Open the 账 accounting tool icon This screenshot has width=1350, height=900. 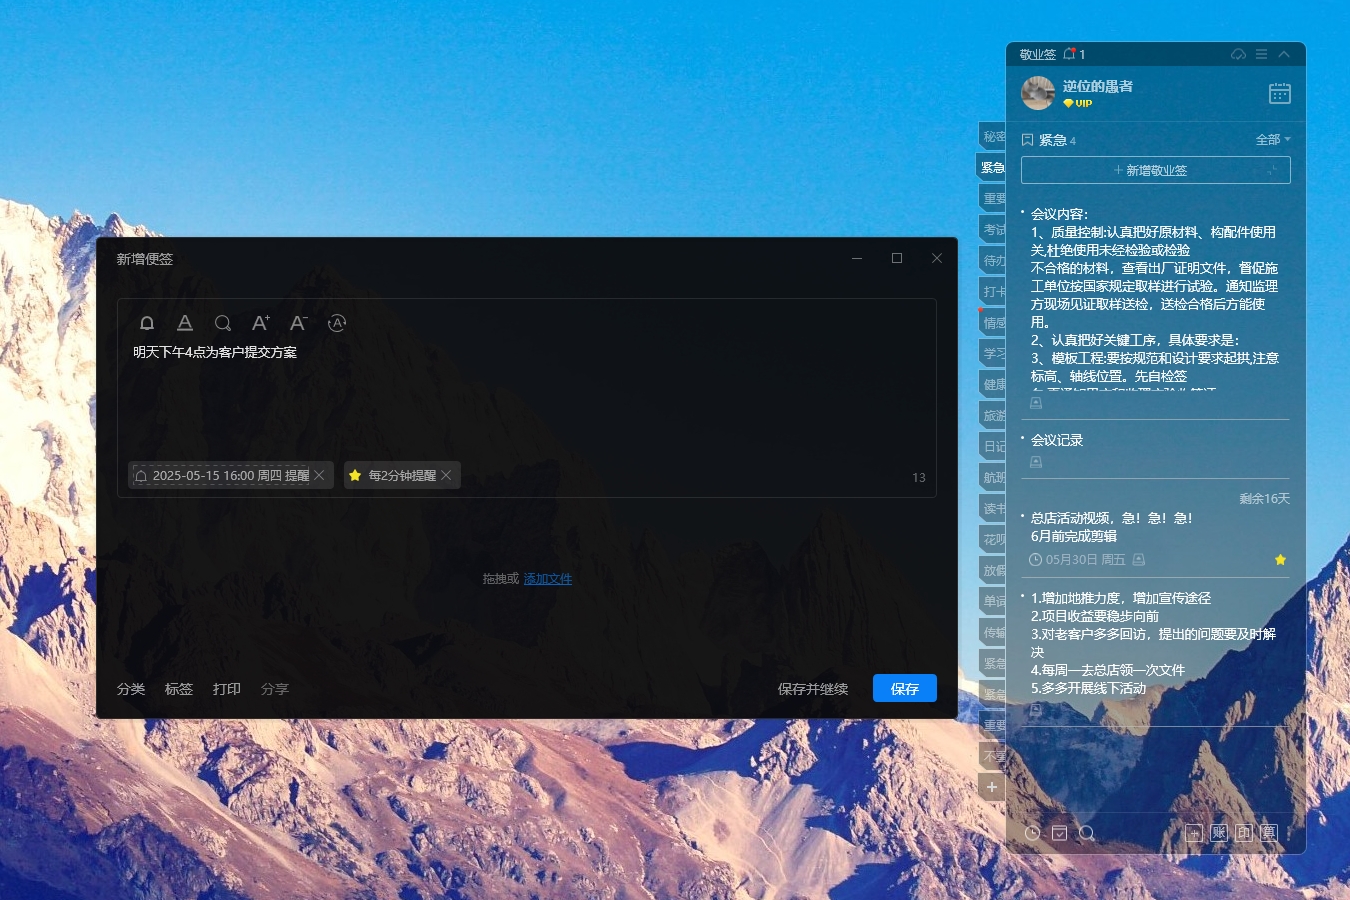click(x=1219, y=833)
